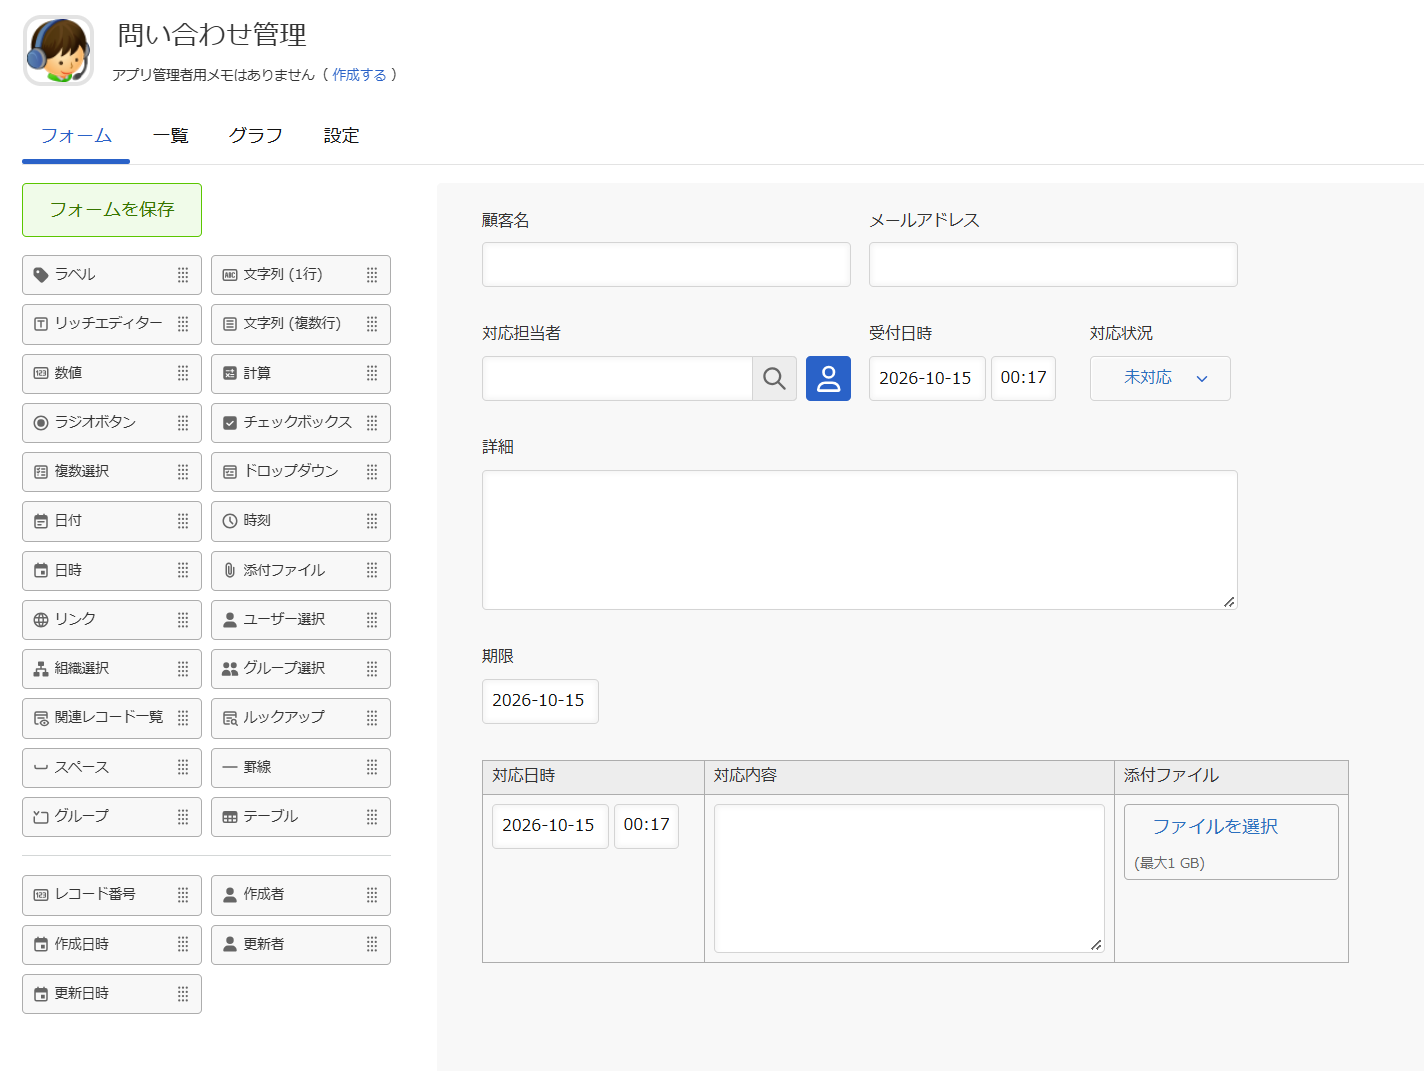Screen dimensions: 1424x1071
Task: Switch to the グラフ tab
Action: pyautogui.click(x=256, y=136)
